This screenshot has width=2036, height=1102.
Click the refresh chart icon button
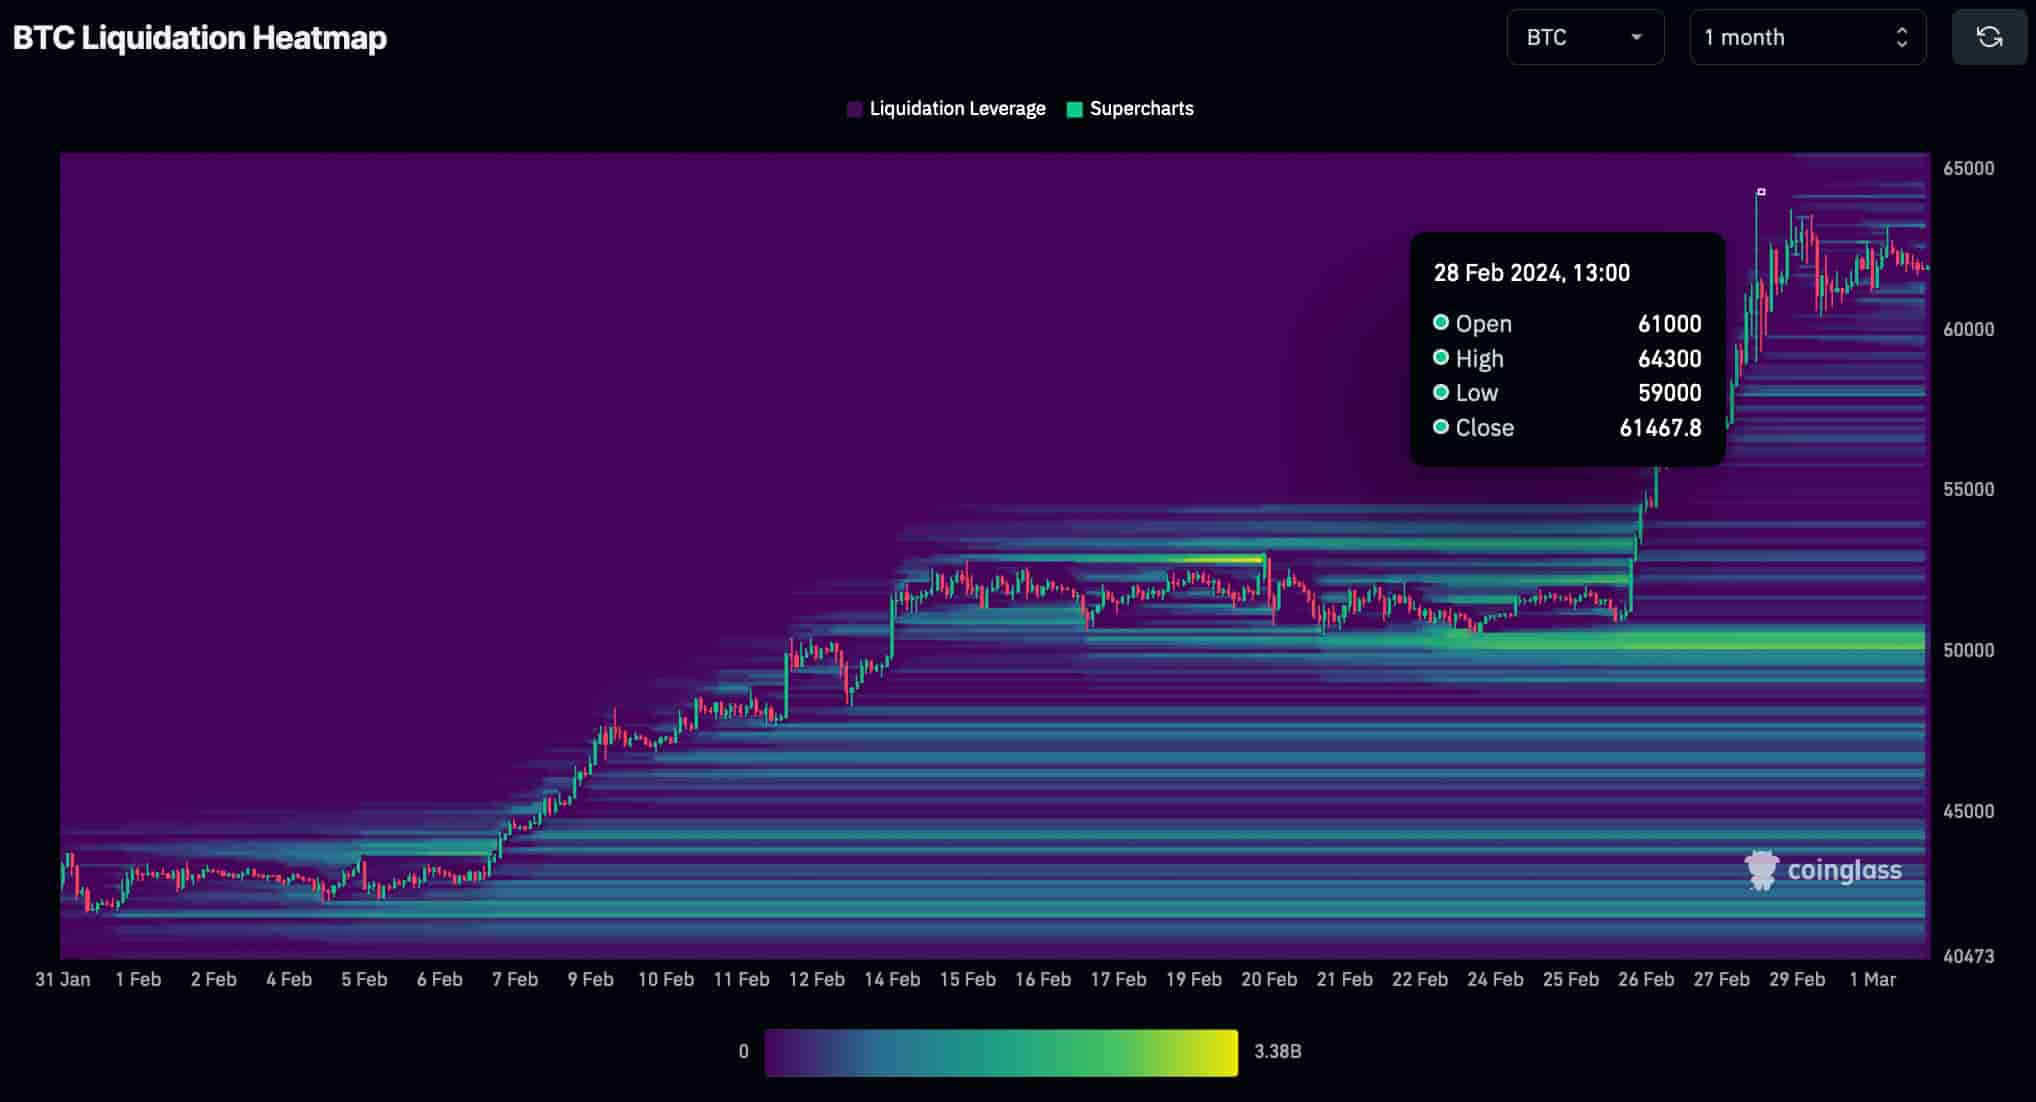click(1989, 37)
